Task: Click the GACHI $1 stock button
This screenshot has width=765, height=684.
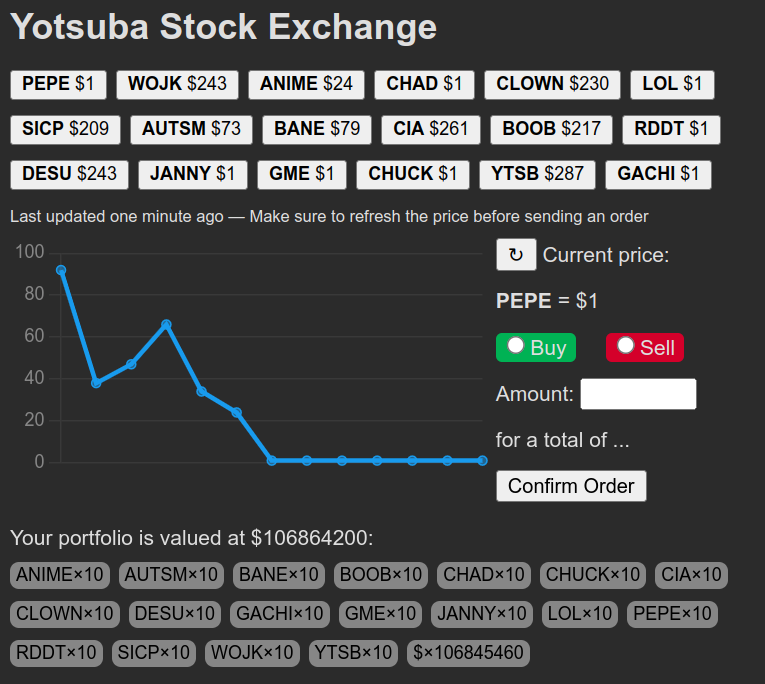Action: pos(658,174)
